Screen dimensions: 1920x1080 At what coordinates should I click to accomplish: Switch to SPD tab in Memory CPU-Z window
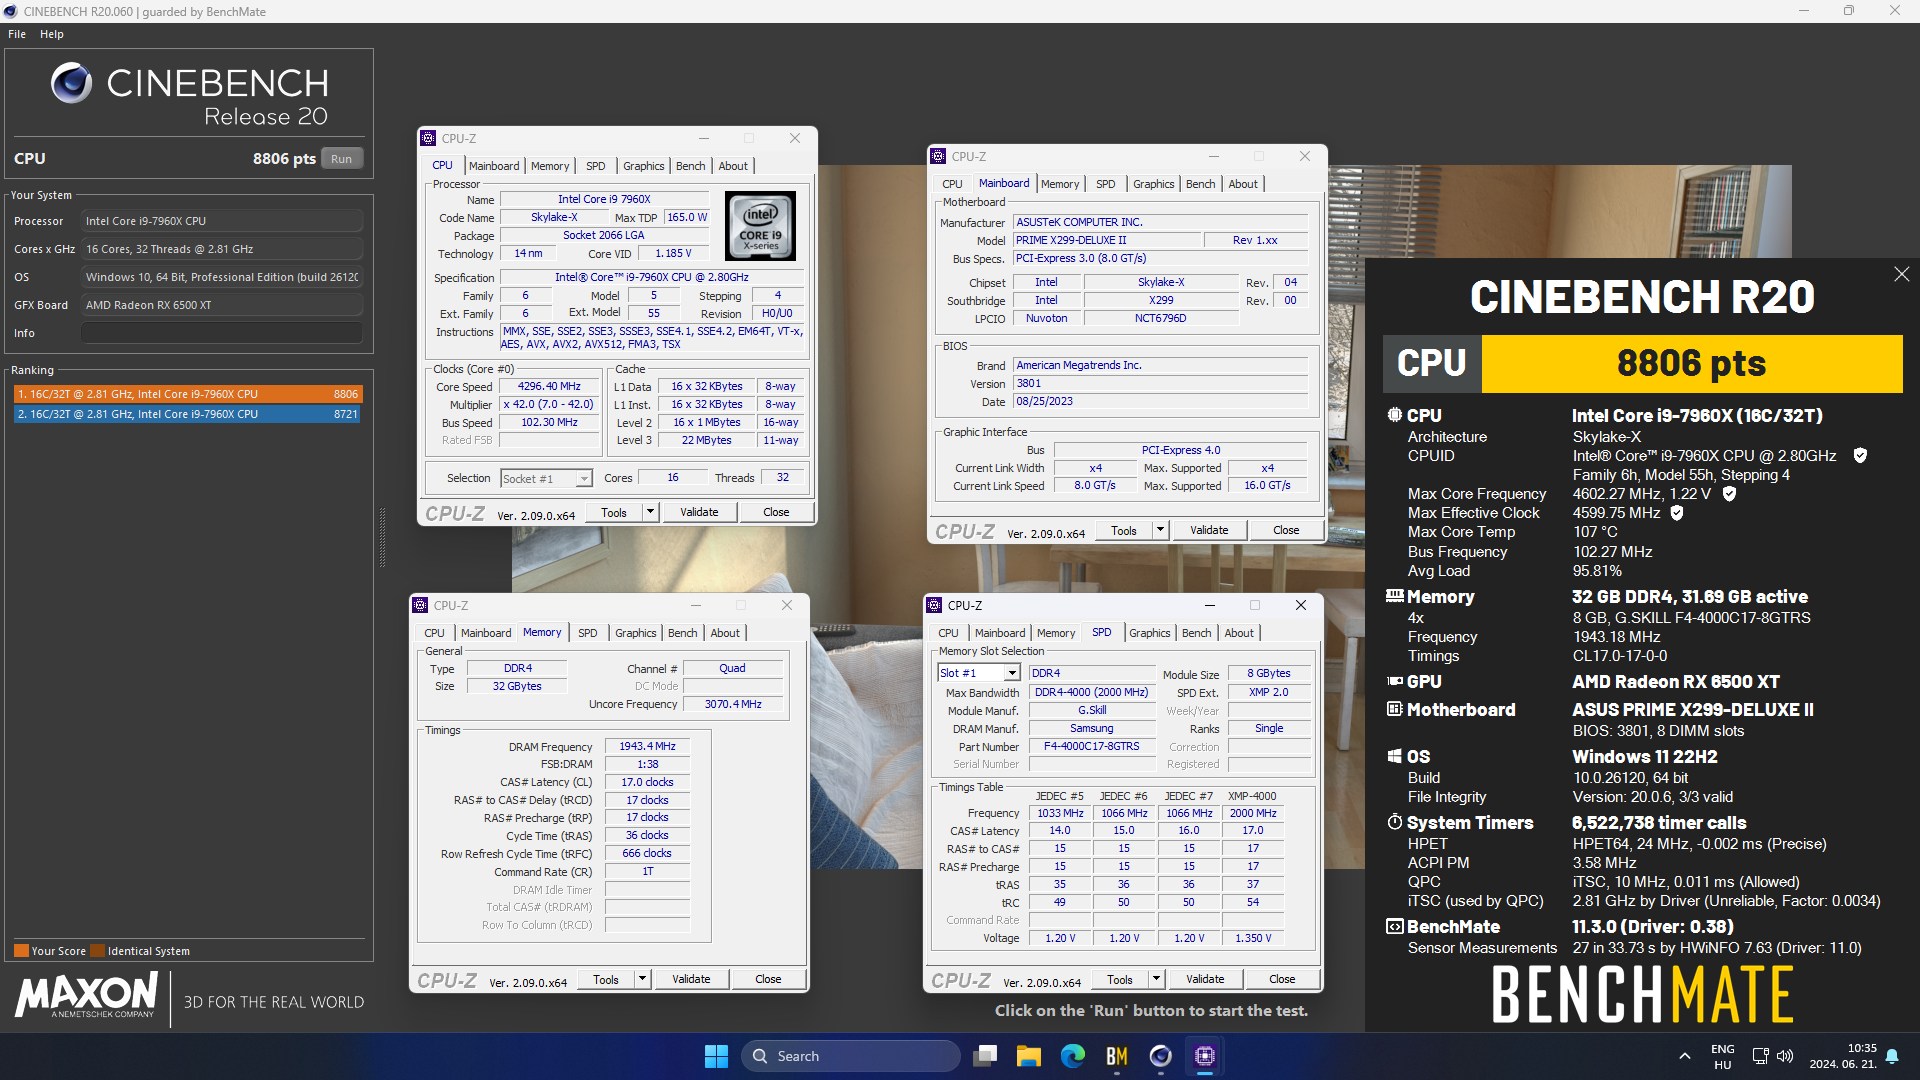point(587,633)
